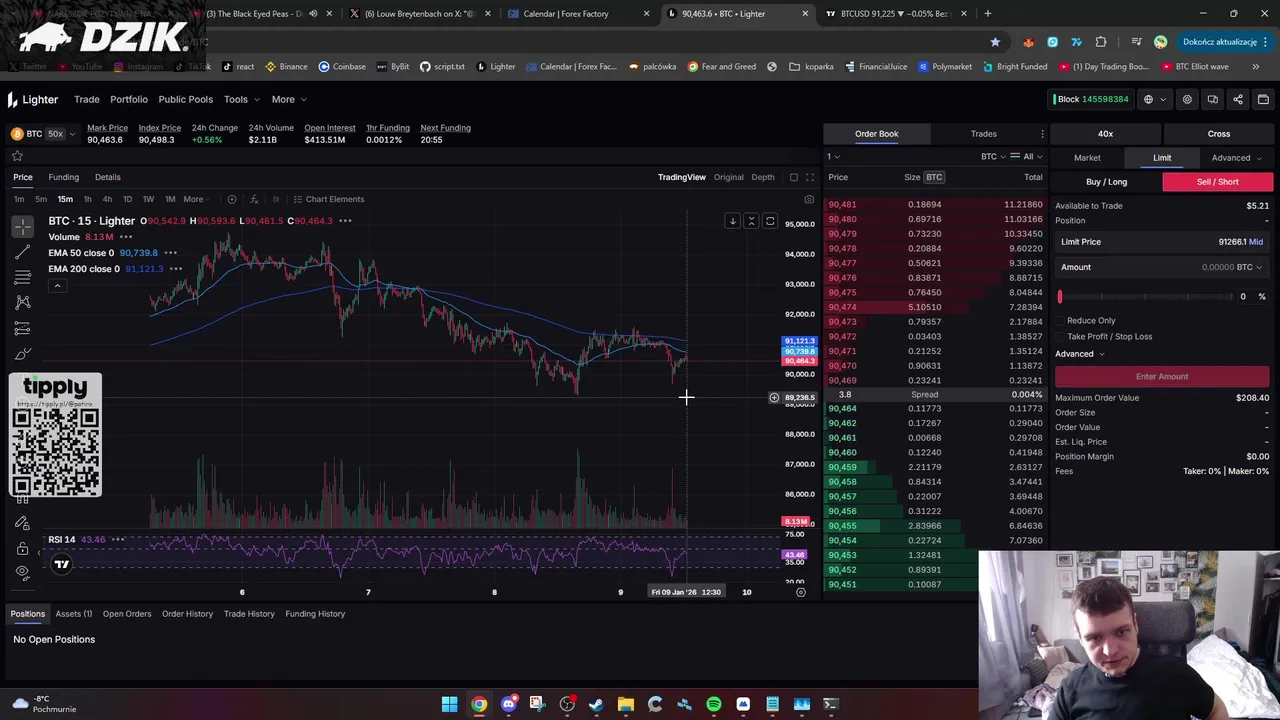Open the More timeframes dropdown
Screen dimensions: 1280x720
click(x=195, y=199)
